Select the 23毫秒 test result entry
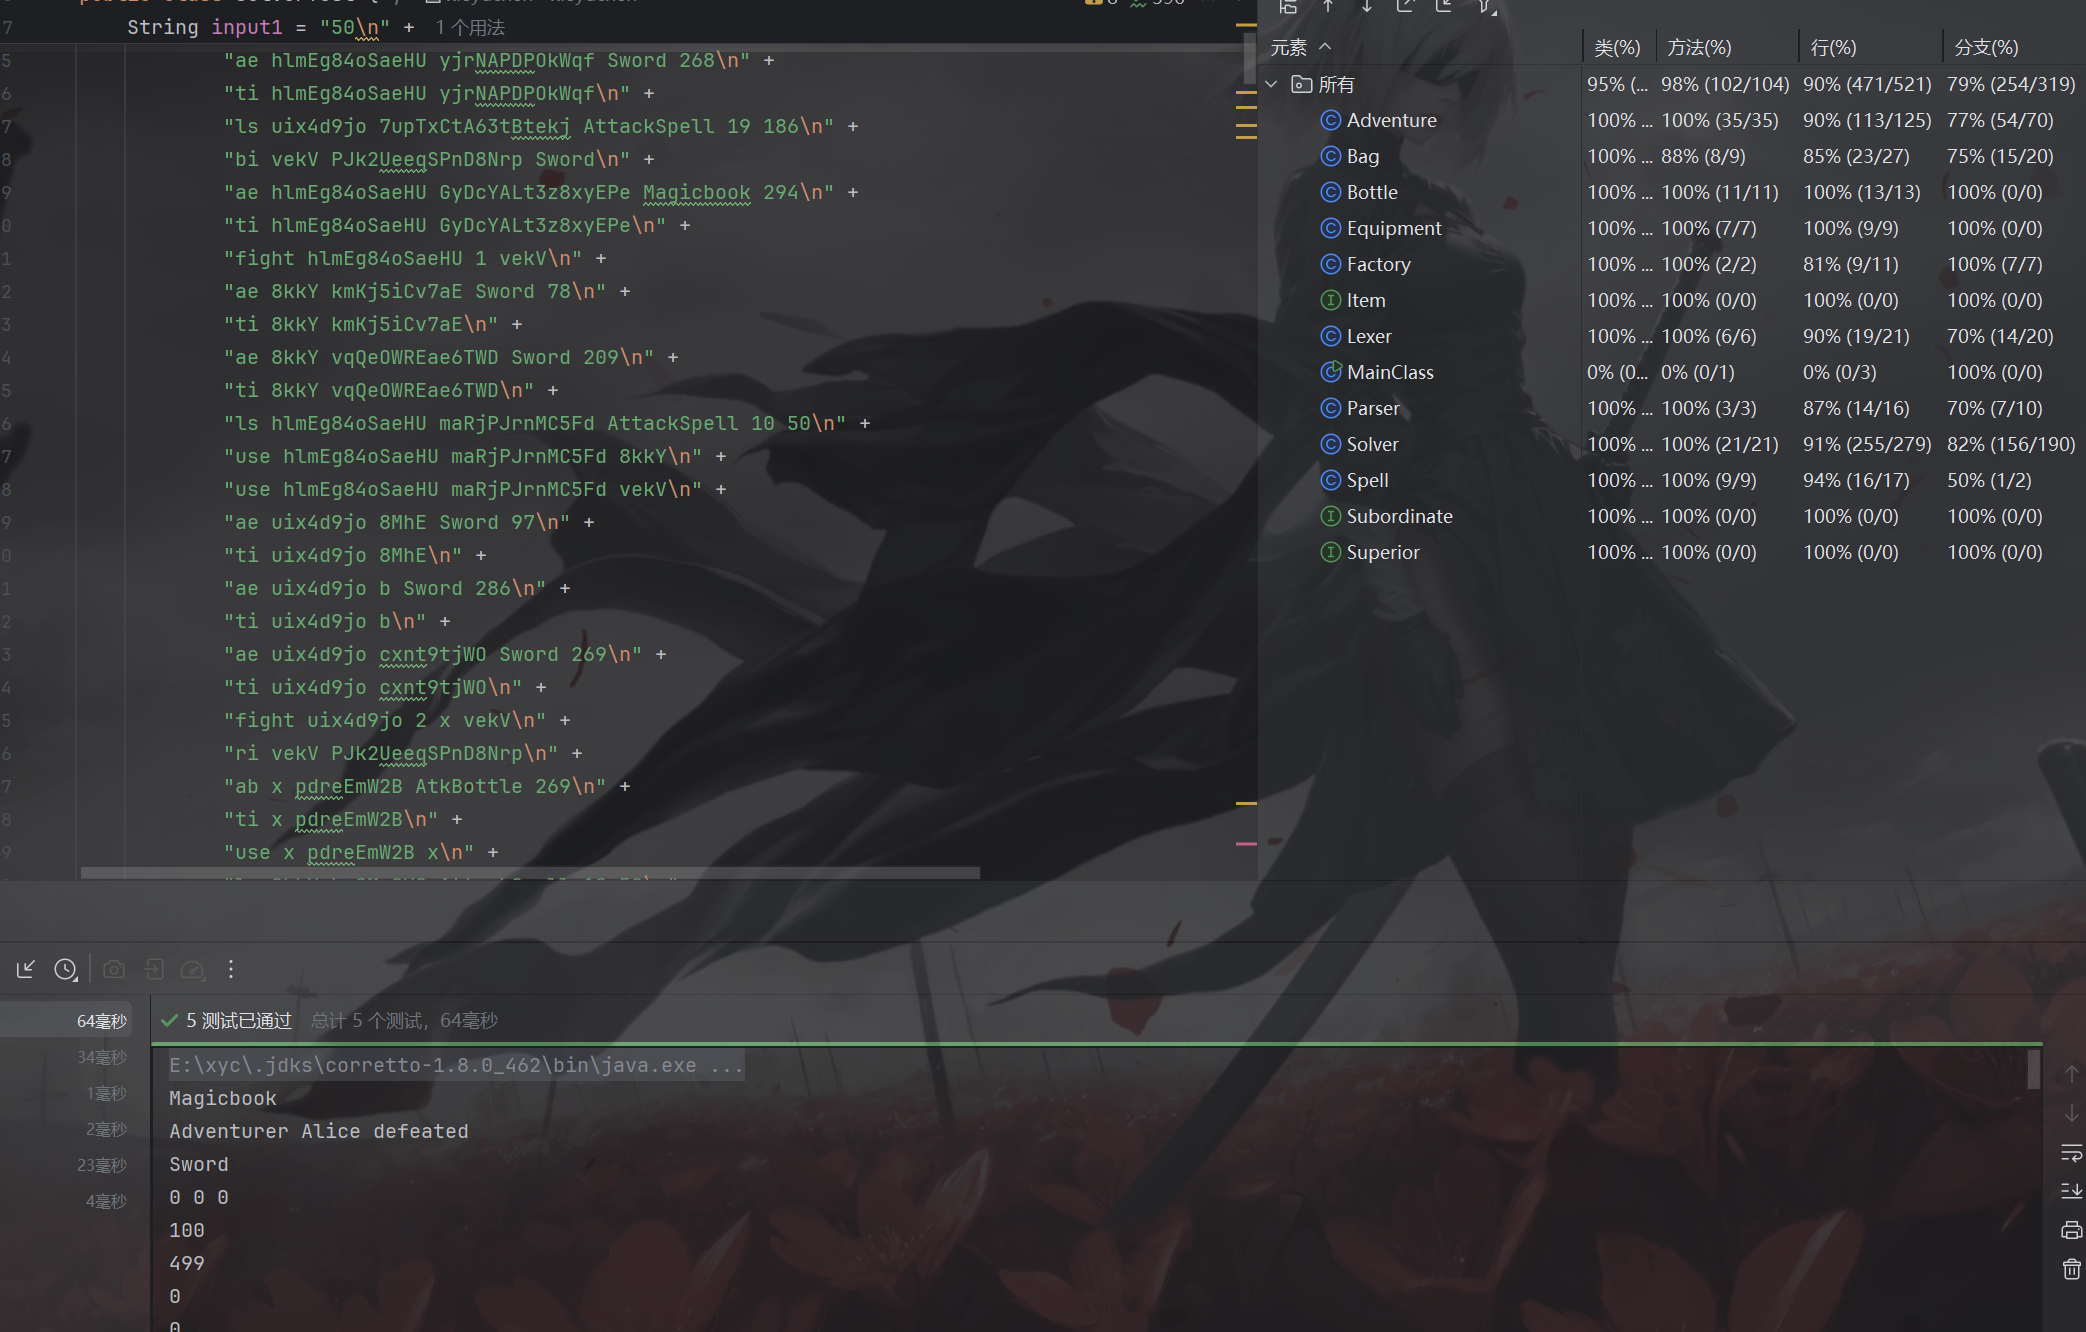 [x=100, y=1165]
